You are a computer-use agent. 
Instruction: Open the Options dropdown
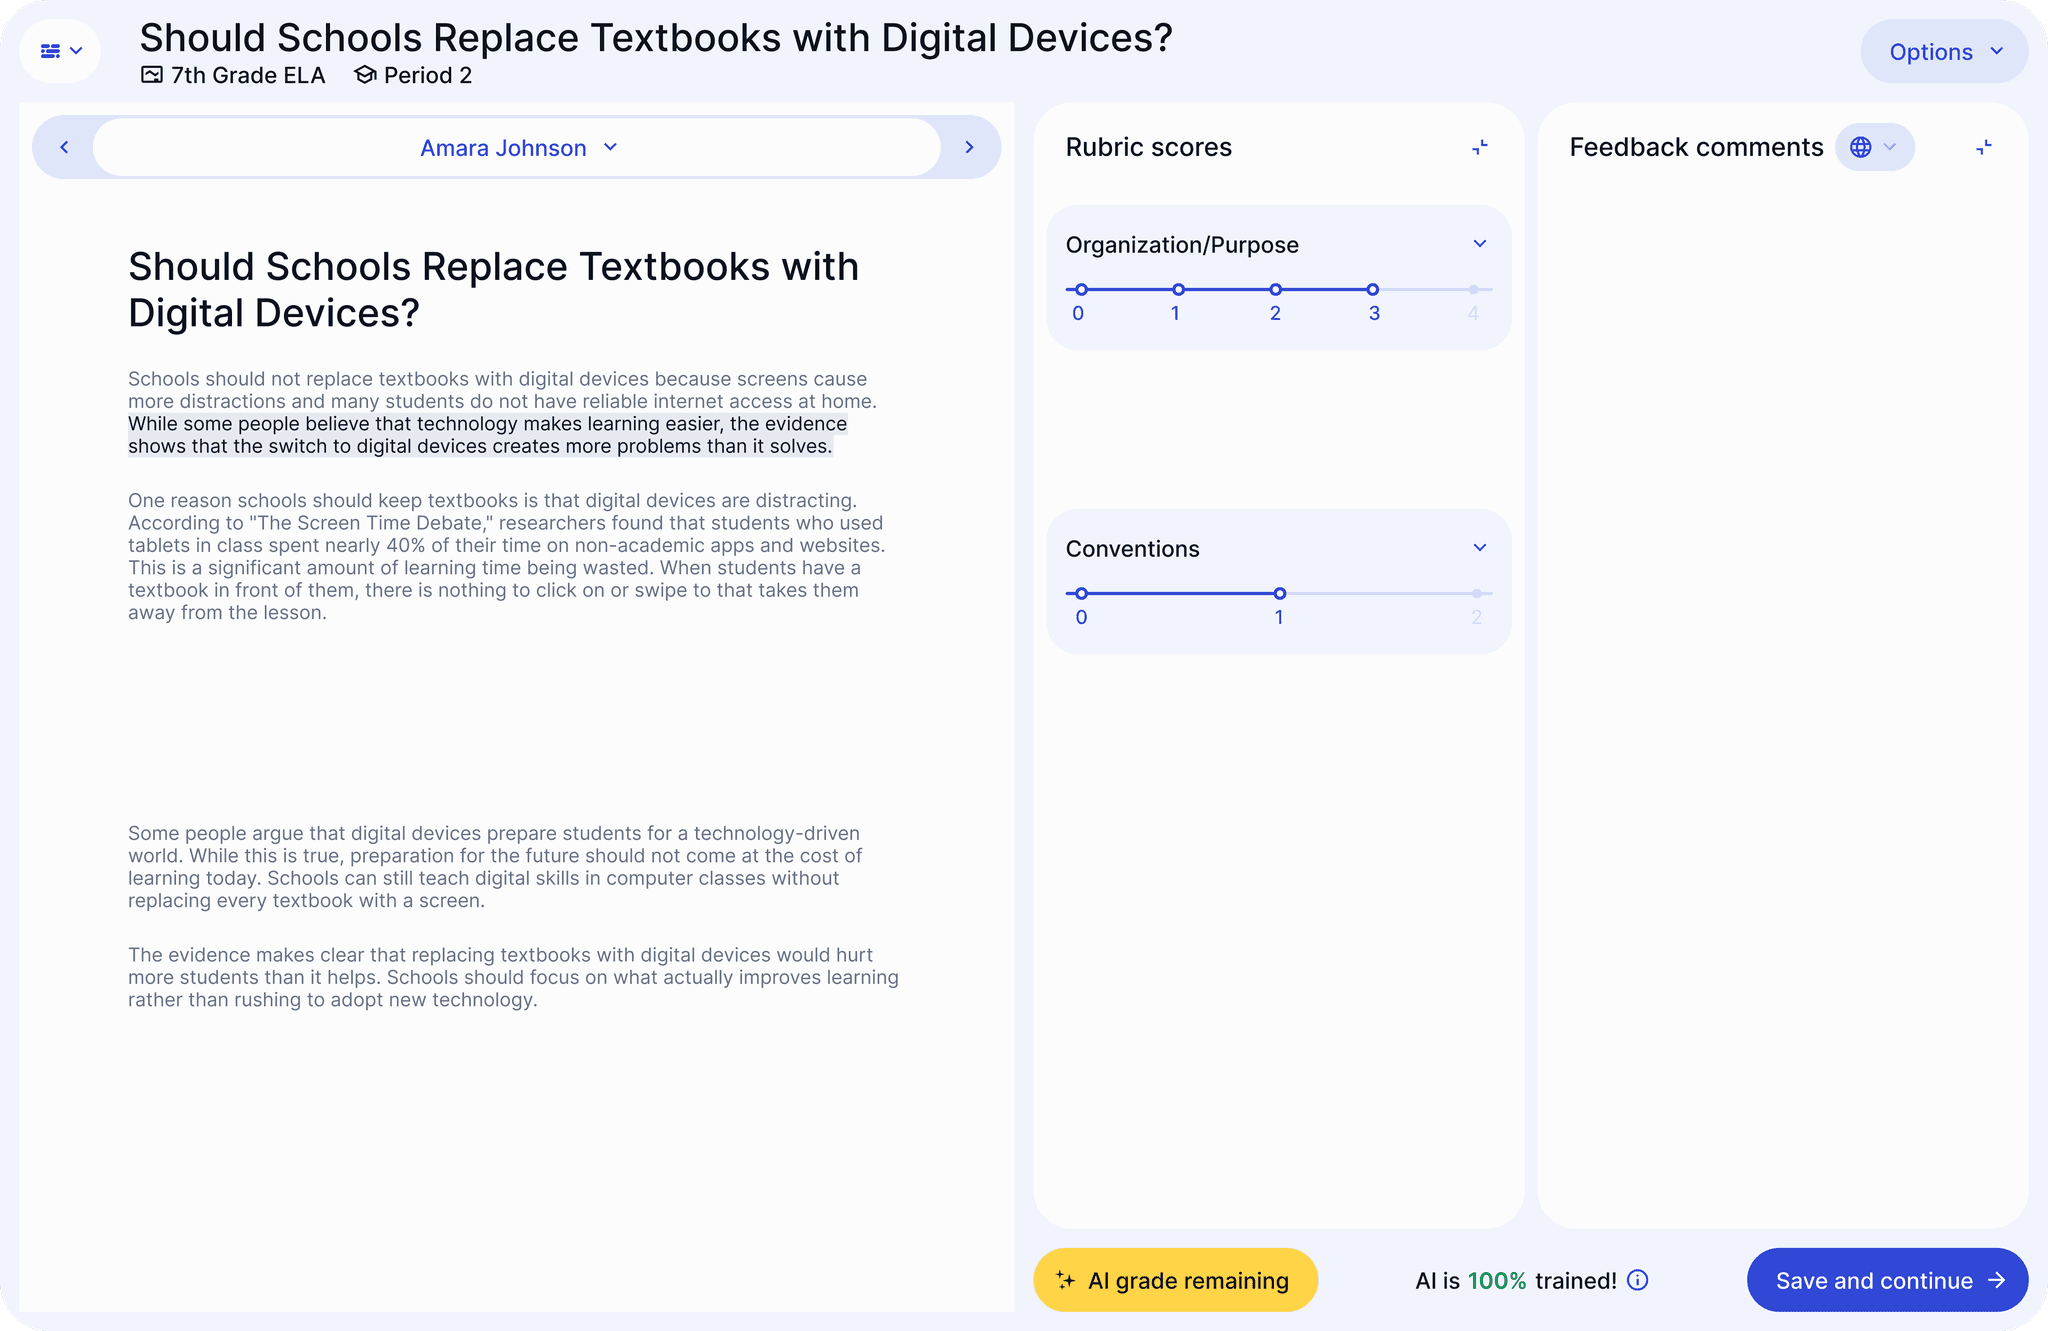point(1943,51)
